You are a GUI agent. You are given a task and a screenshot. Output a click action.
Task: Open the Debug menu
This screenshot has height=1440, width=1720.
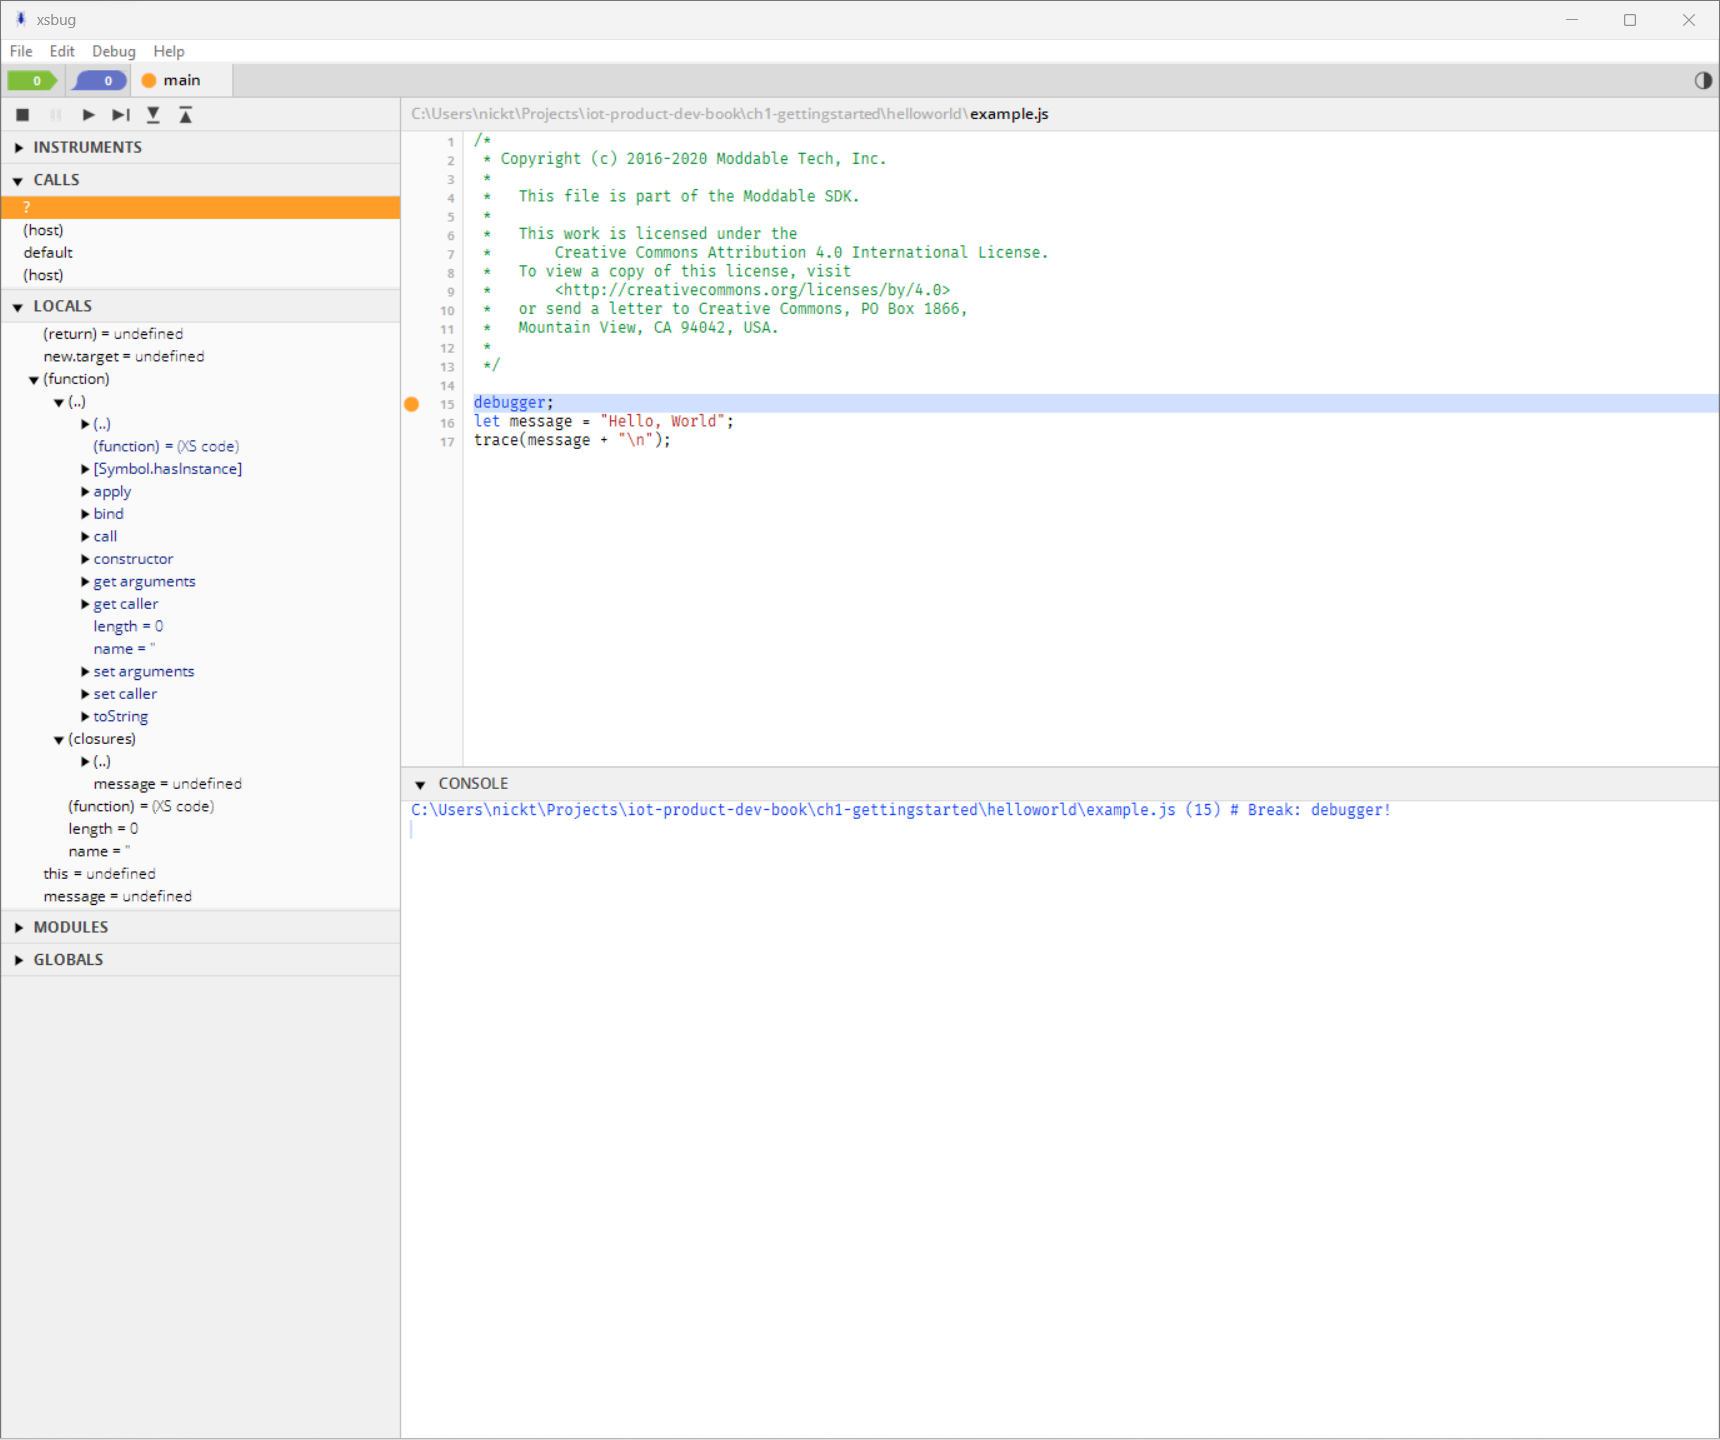[x=113, y=51]
